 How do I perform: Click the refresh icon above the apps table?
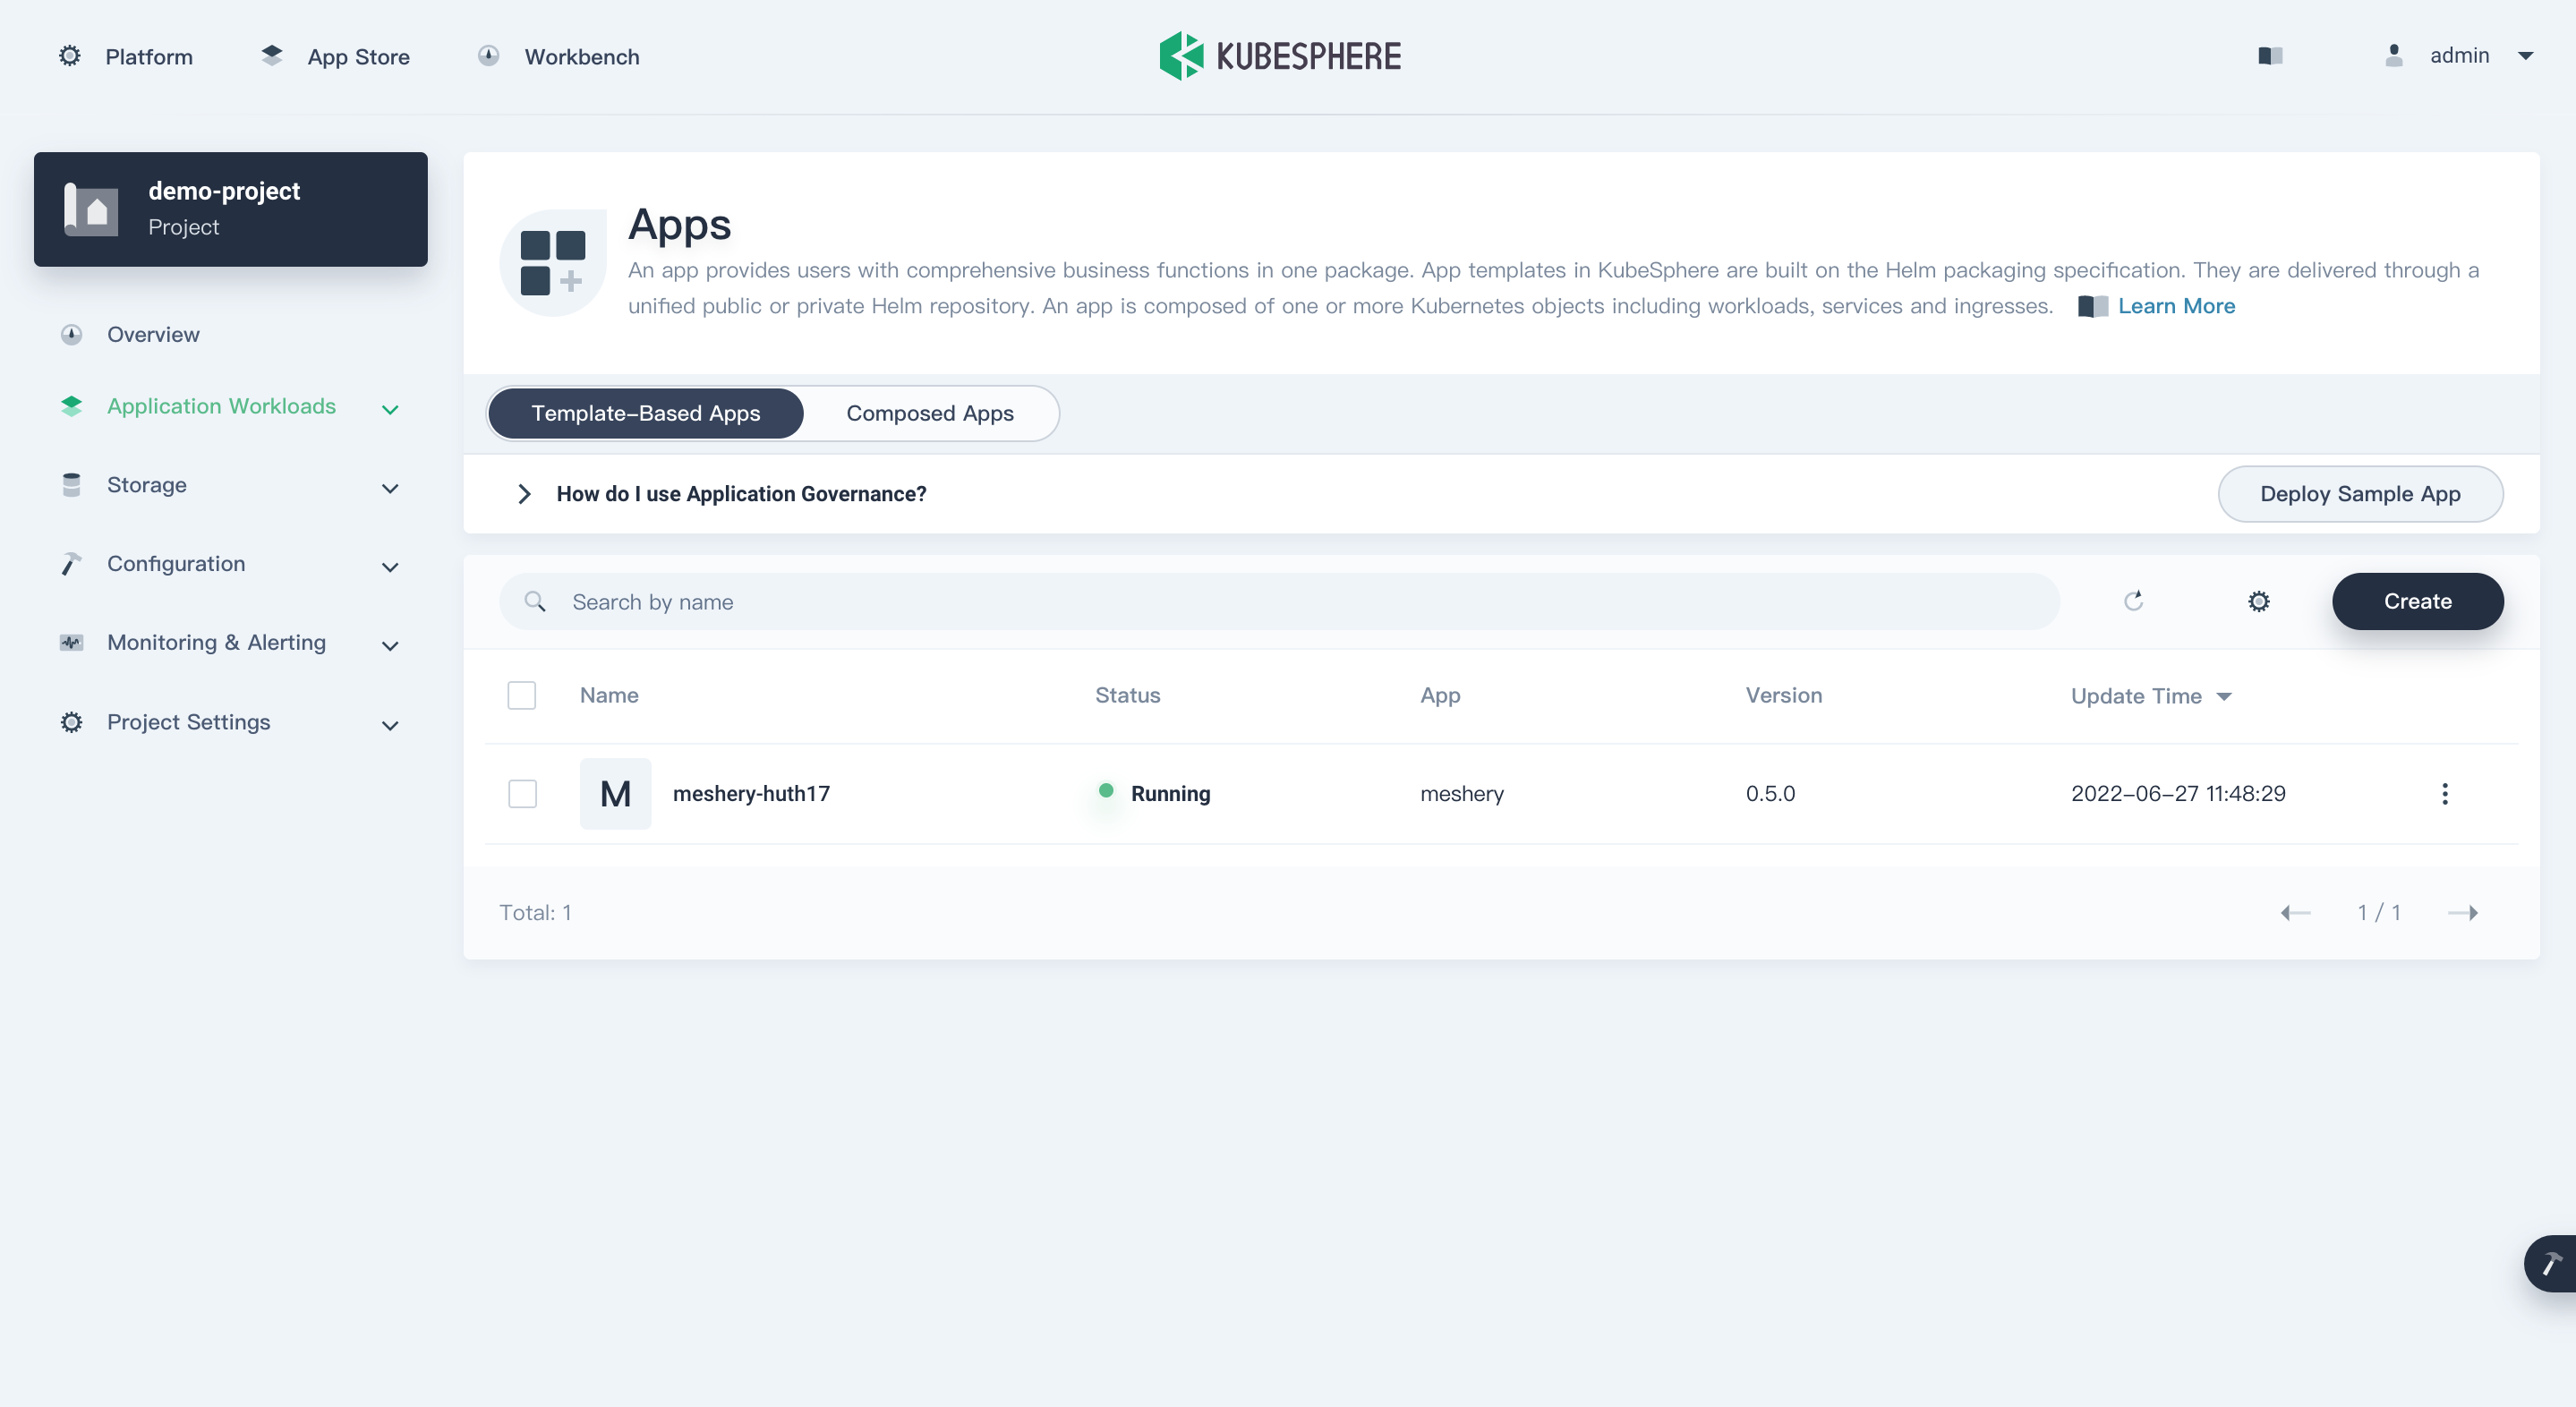(2135, 600)
